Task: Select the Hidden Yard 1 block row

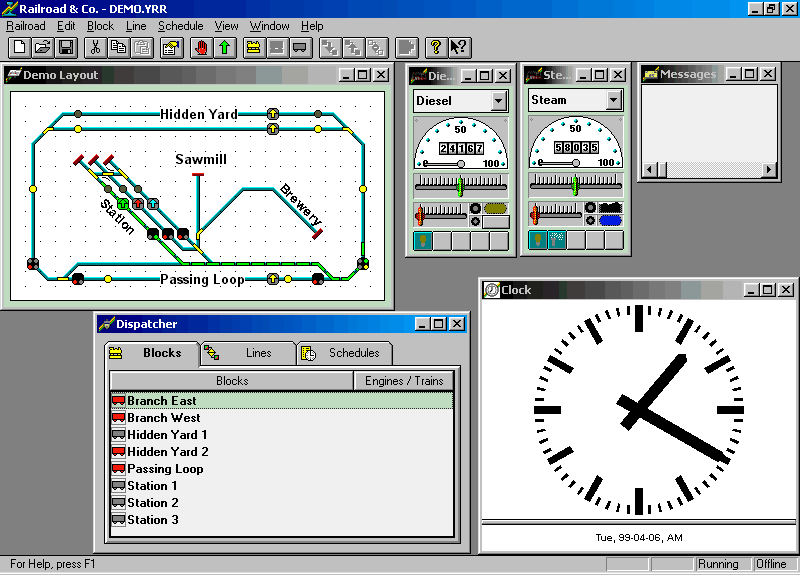Action: coord(282,435)
